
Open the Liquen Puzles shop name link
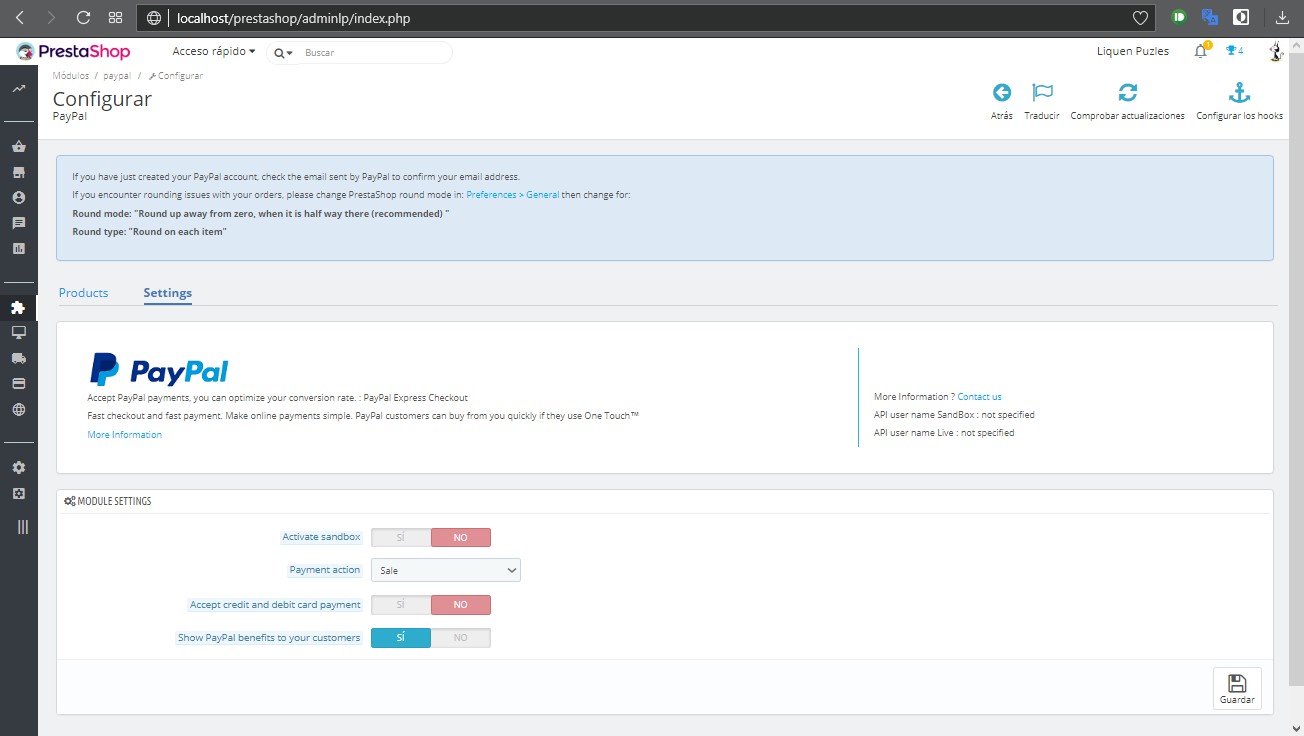point(1133,51)
